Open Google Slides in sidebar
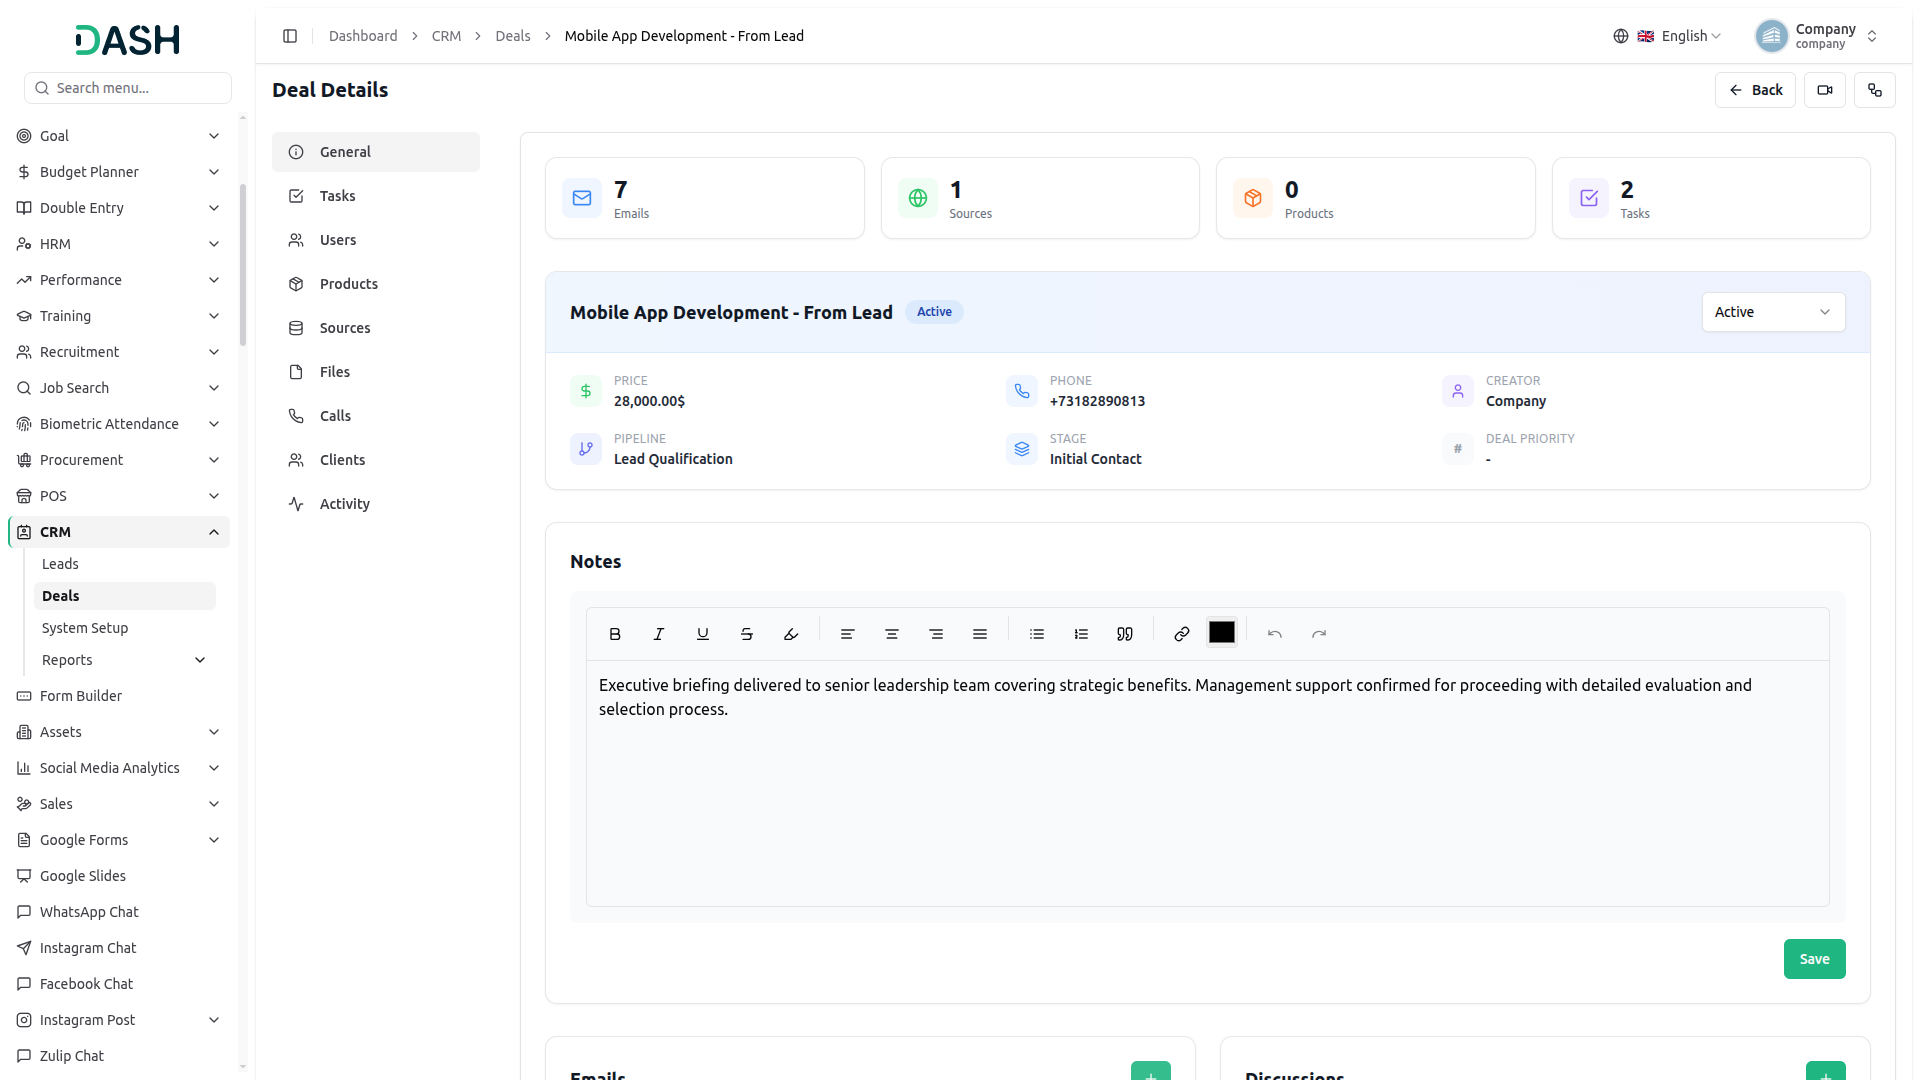 point(118,876)
